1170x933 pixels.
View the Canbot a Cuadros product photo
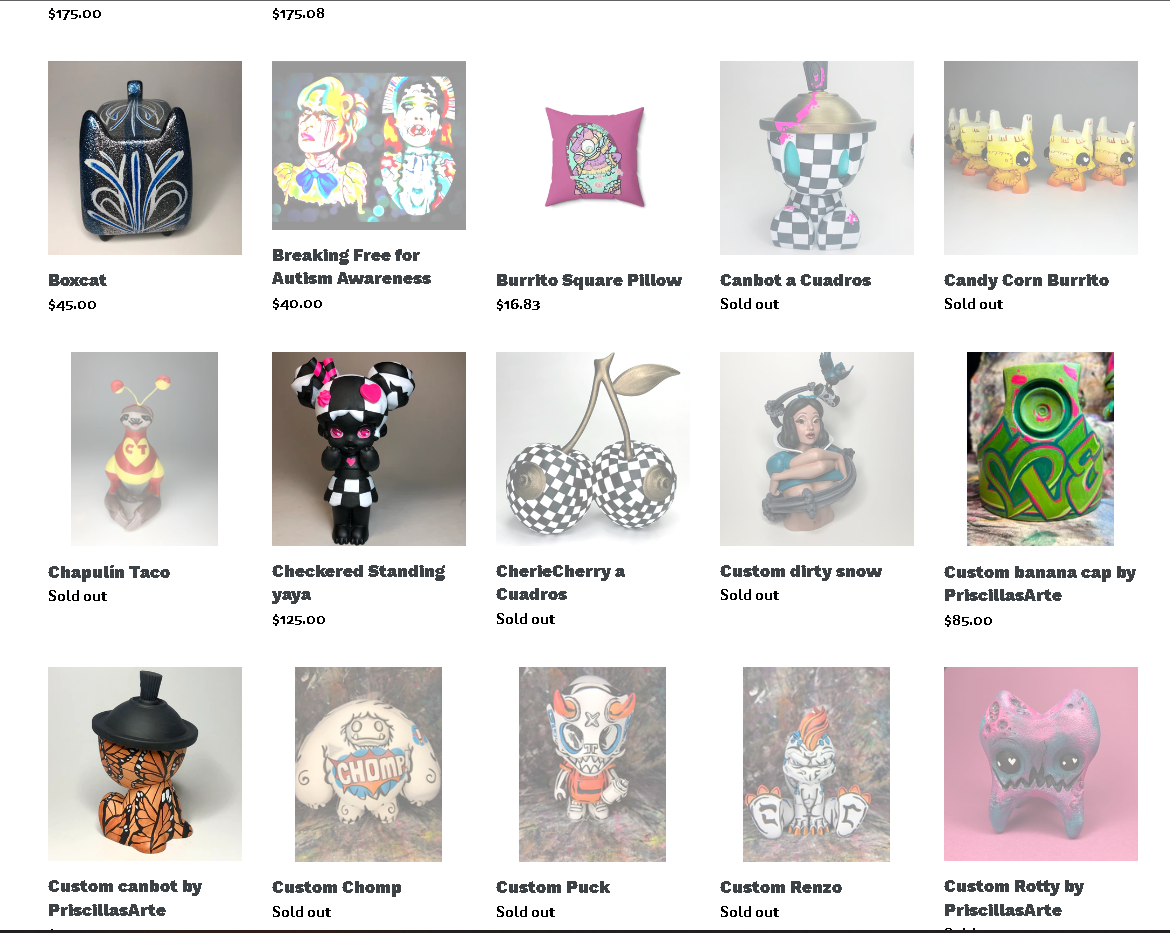pos(816,158)
